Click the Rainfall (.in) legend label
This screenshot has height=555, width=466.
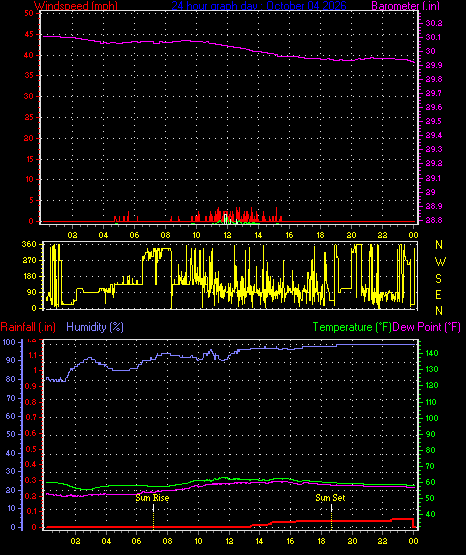click(28, 327)
